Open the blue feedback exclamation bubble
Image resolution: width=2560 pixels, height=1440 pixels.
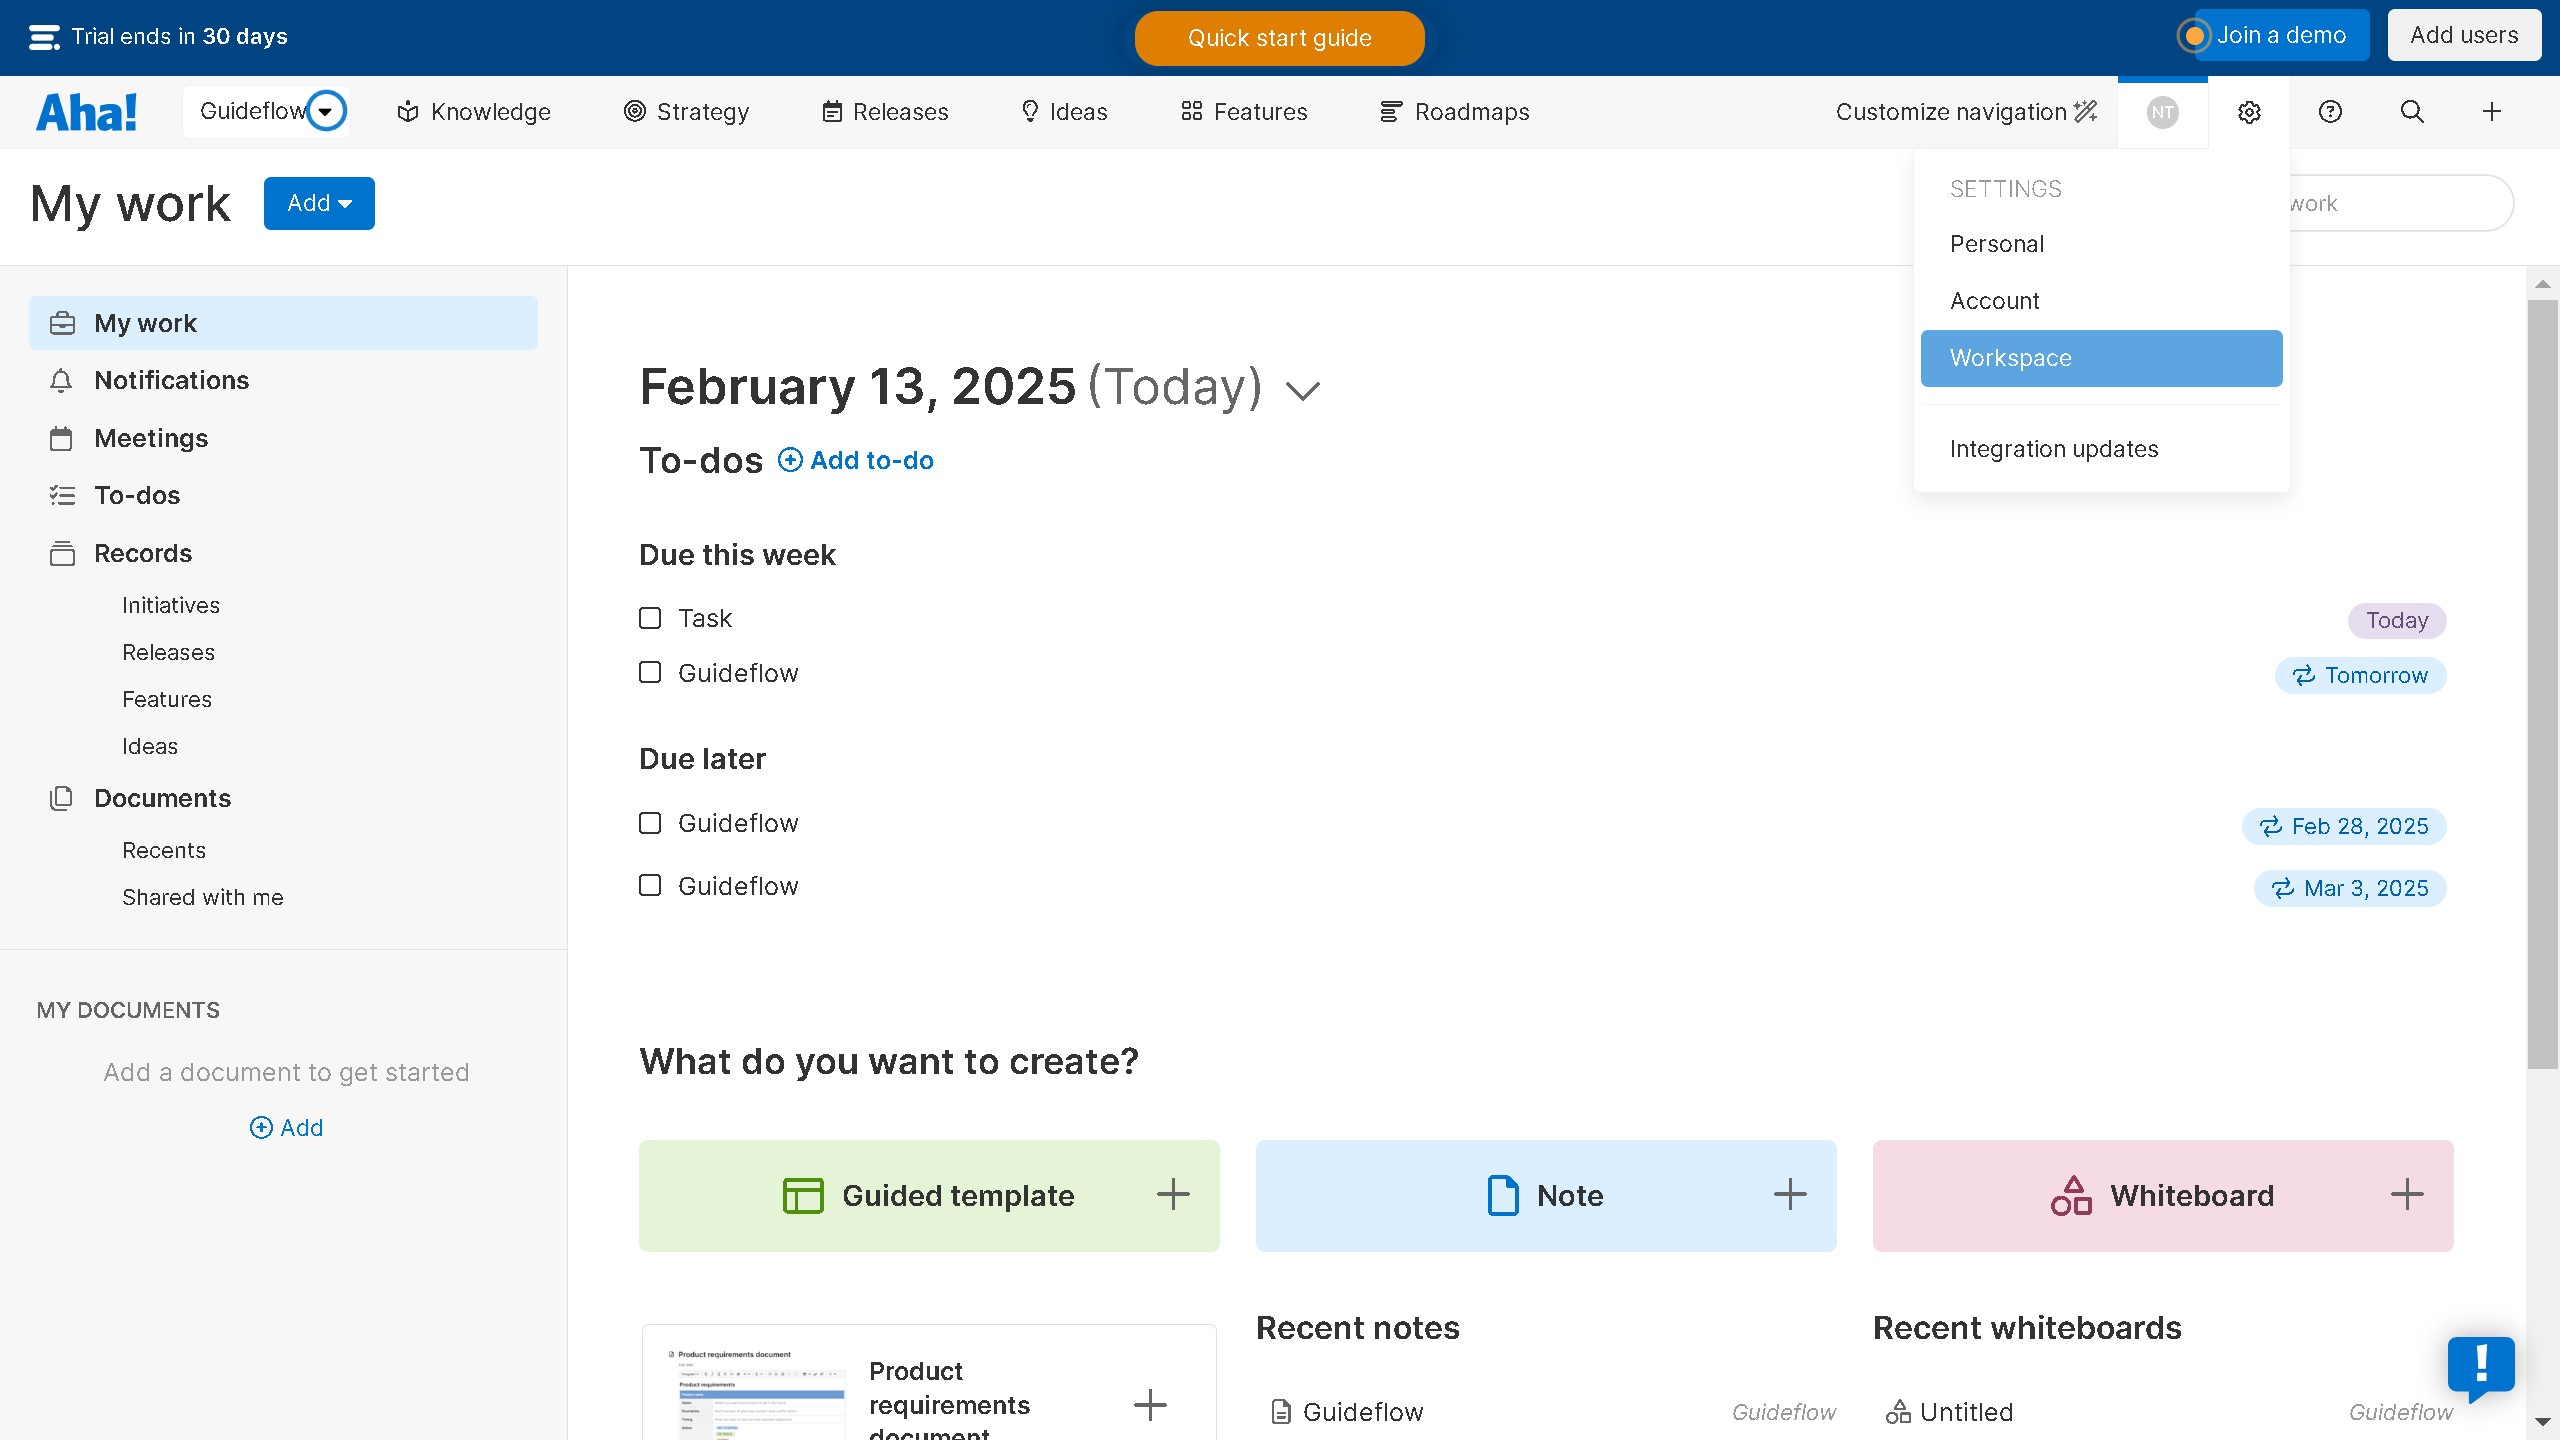point(2481,1365)
